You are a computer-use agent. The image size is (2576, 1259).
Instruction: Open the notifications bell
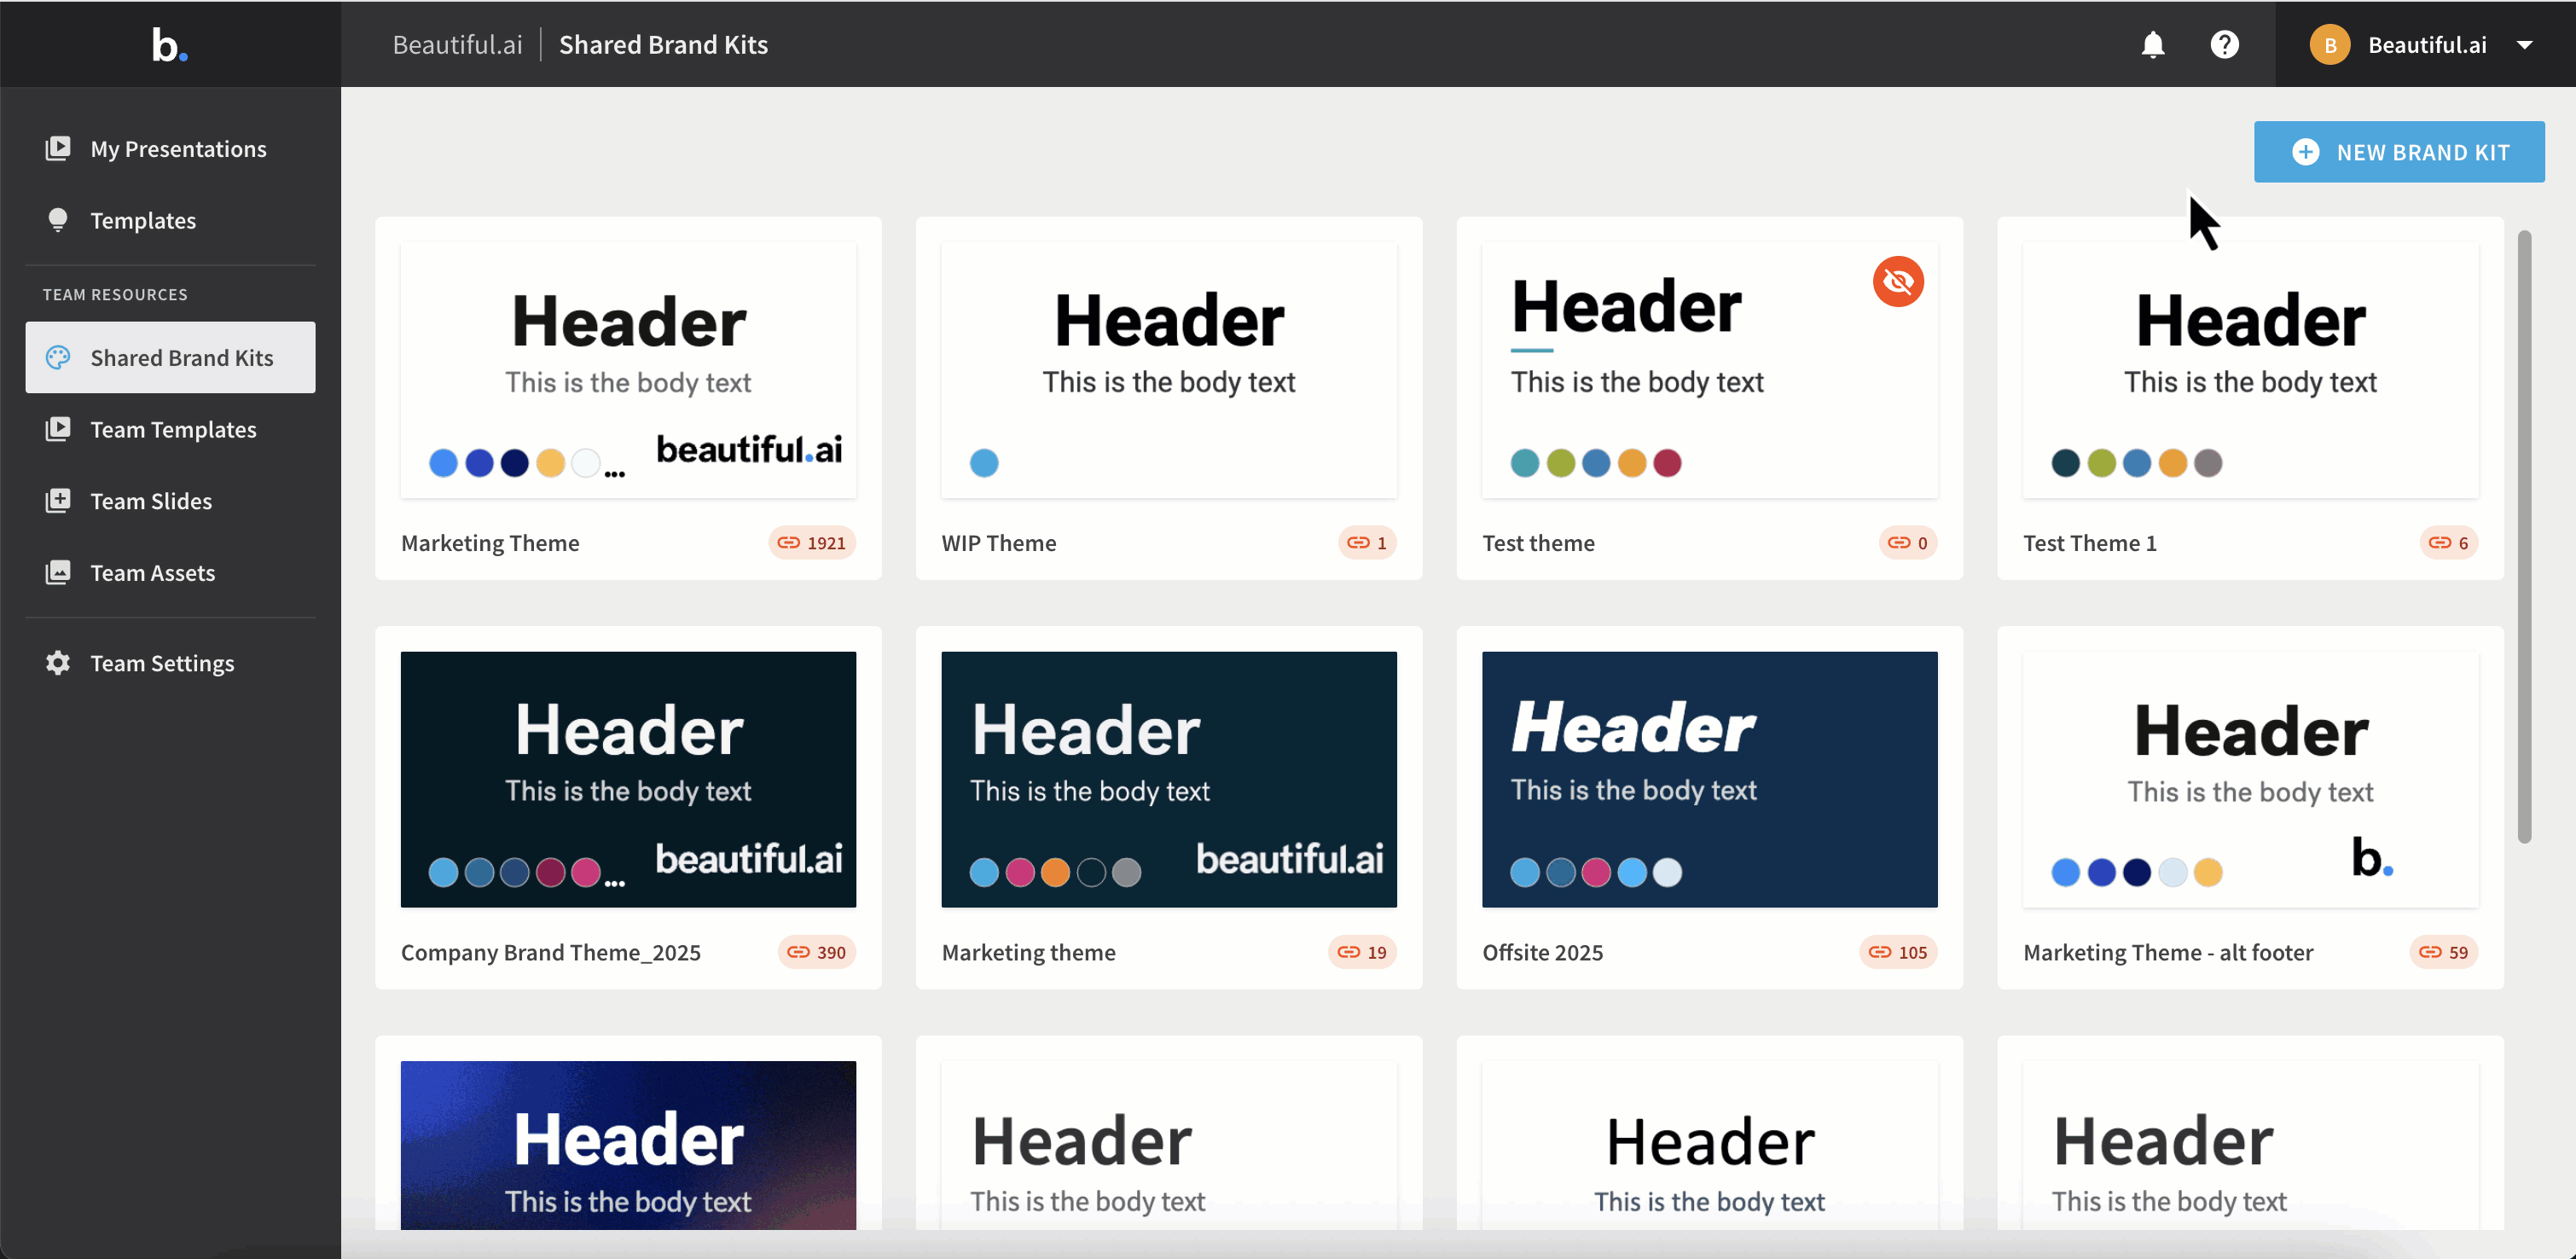click(2152, 45)
